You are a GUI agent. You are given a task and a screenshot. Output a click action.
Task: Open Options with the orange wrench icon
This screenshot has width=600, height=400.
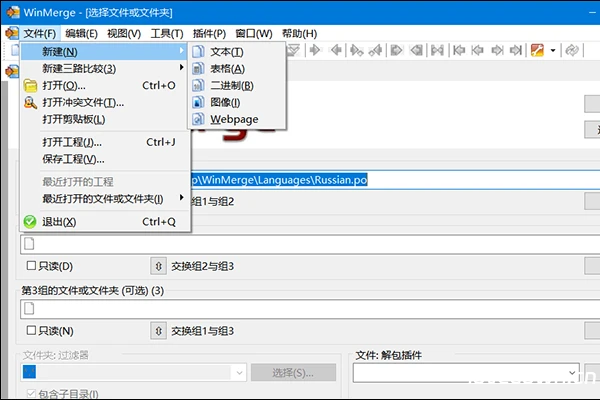tap(537, 50)
